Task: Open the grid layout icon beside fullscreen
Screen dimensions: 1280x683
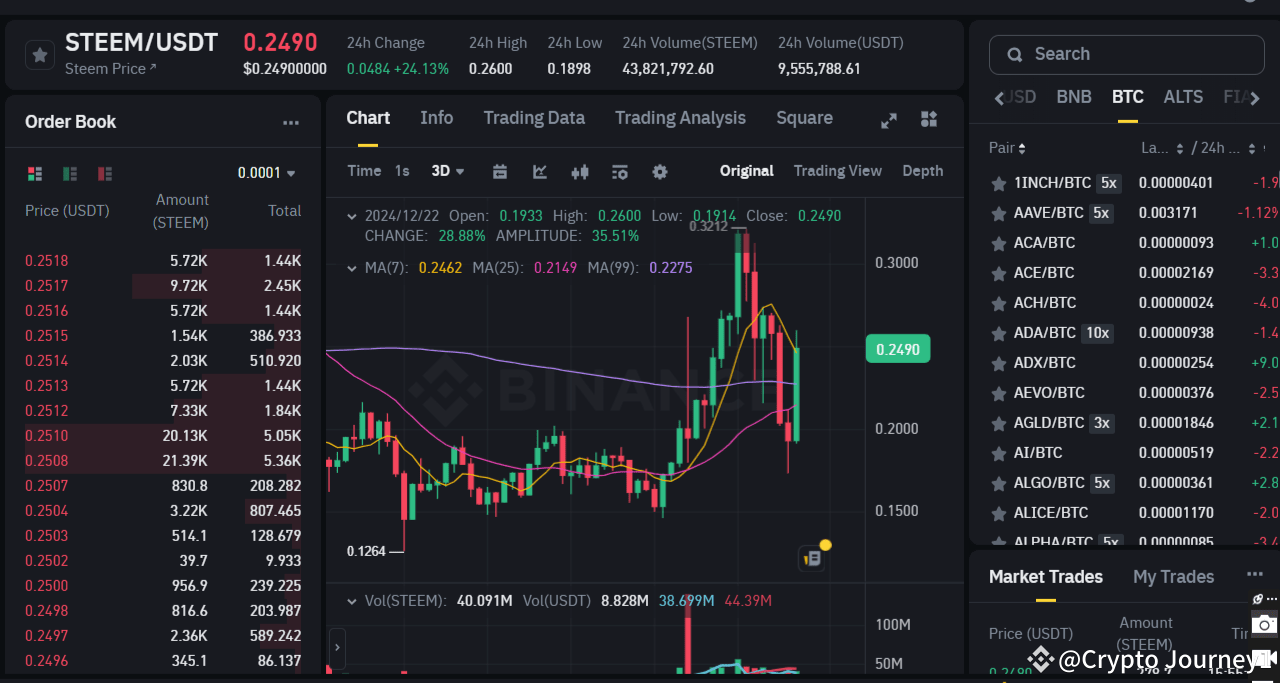Action: [928, 119]
